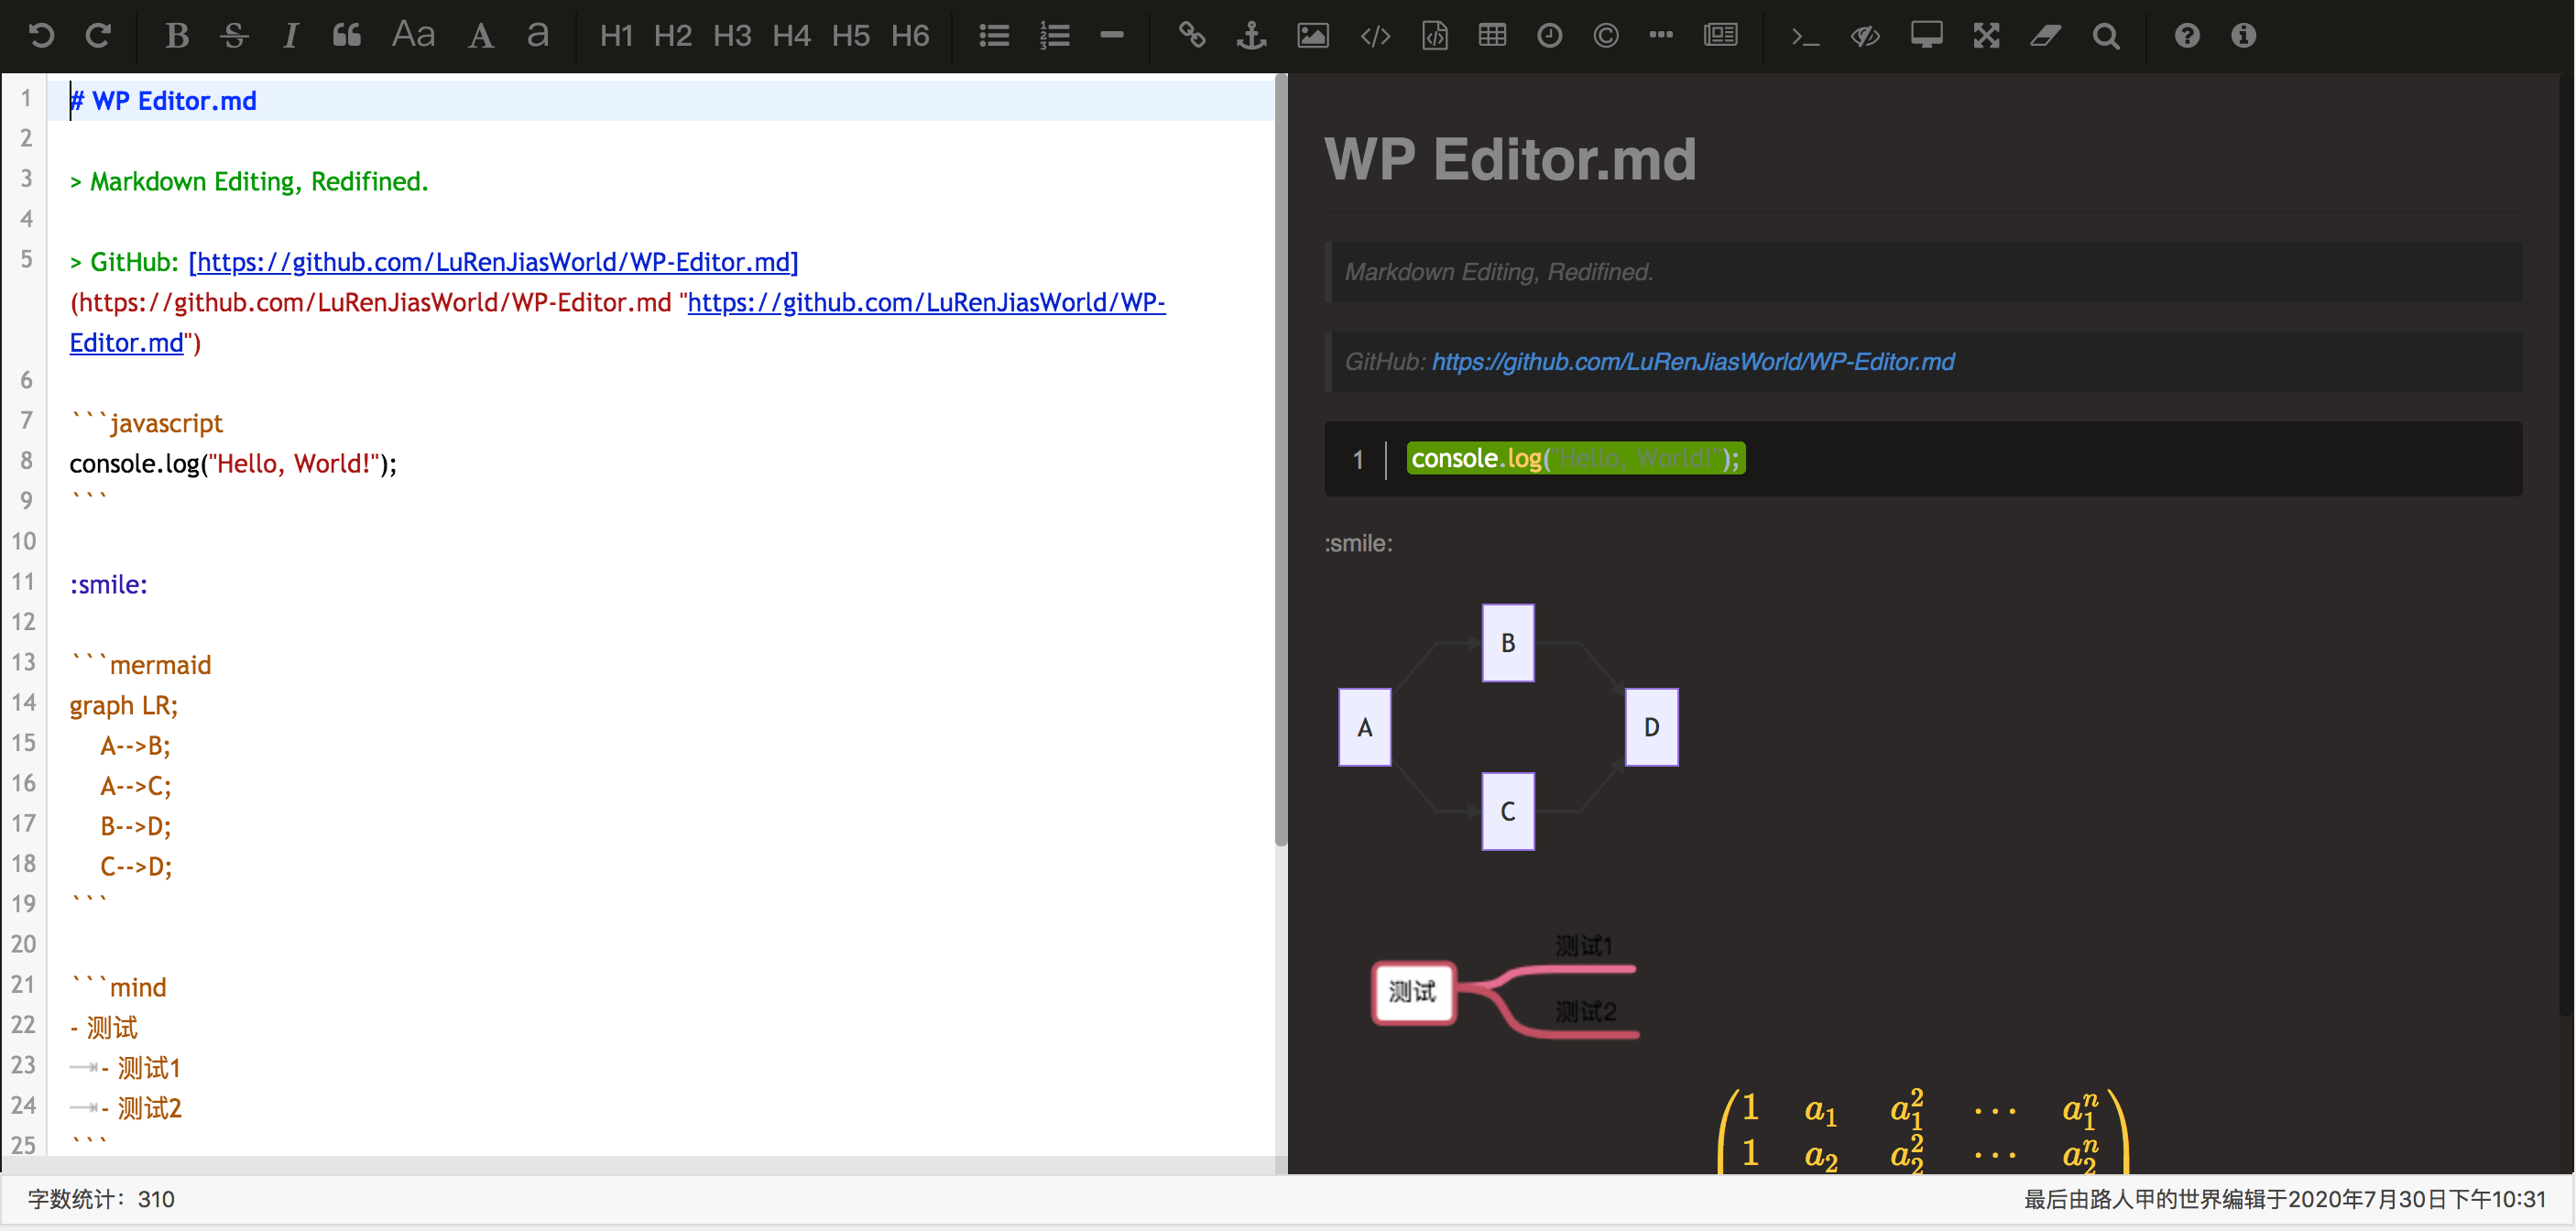
Task: Click the Redo icon in toolbar
Action: 98,36
